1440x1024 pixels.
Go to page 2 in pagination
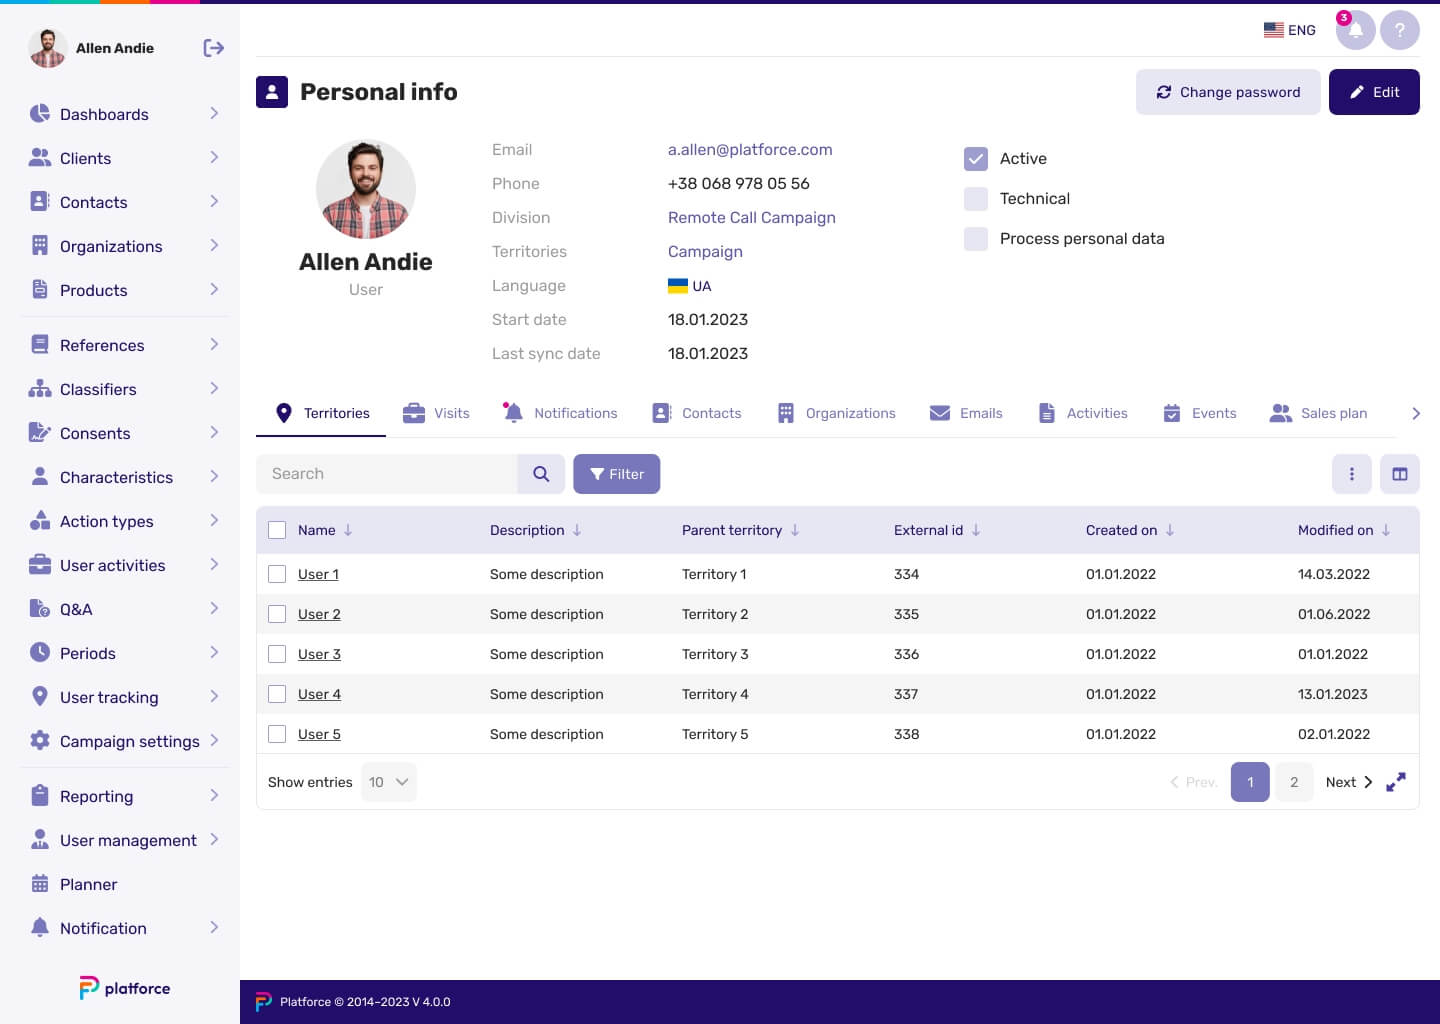(1294, 782)
